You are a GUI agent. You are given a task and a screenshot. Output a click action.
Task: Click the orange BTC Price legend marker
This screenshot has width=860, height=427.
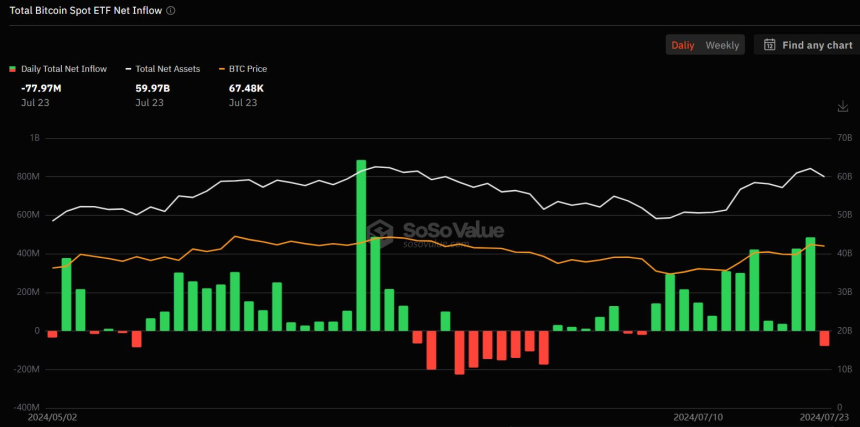221,69
